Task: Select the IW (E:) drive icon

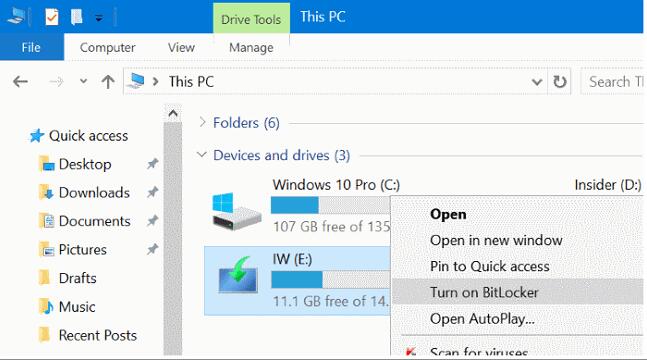Action: [x=238, y=274]
